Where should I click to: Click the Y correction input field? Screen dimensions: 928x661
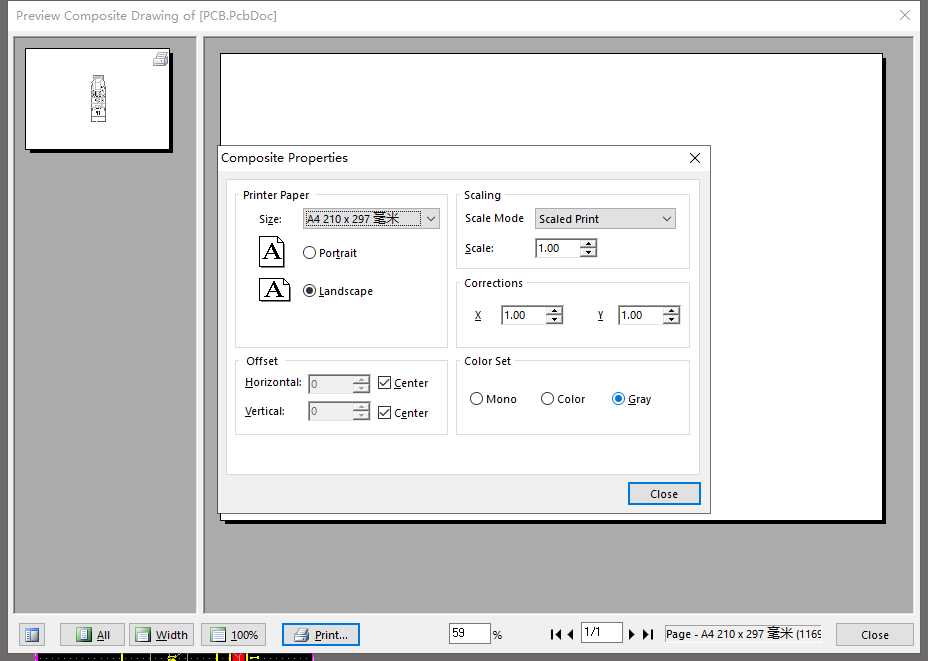(641, 315)
